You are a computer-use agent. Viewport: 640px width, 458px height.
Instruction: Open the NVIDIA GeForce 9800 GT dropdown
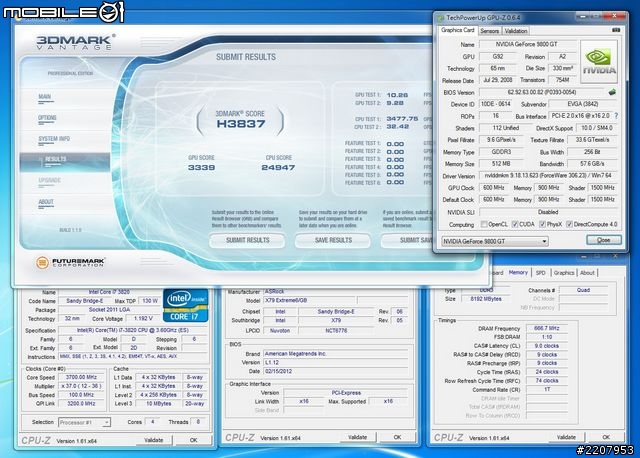point(495,241)
